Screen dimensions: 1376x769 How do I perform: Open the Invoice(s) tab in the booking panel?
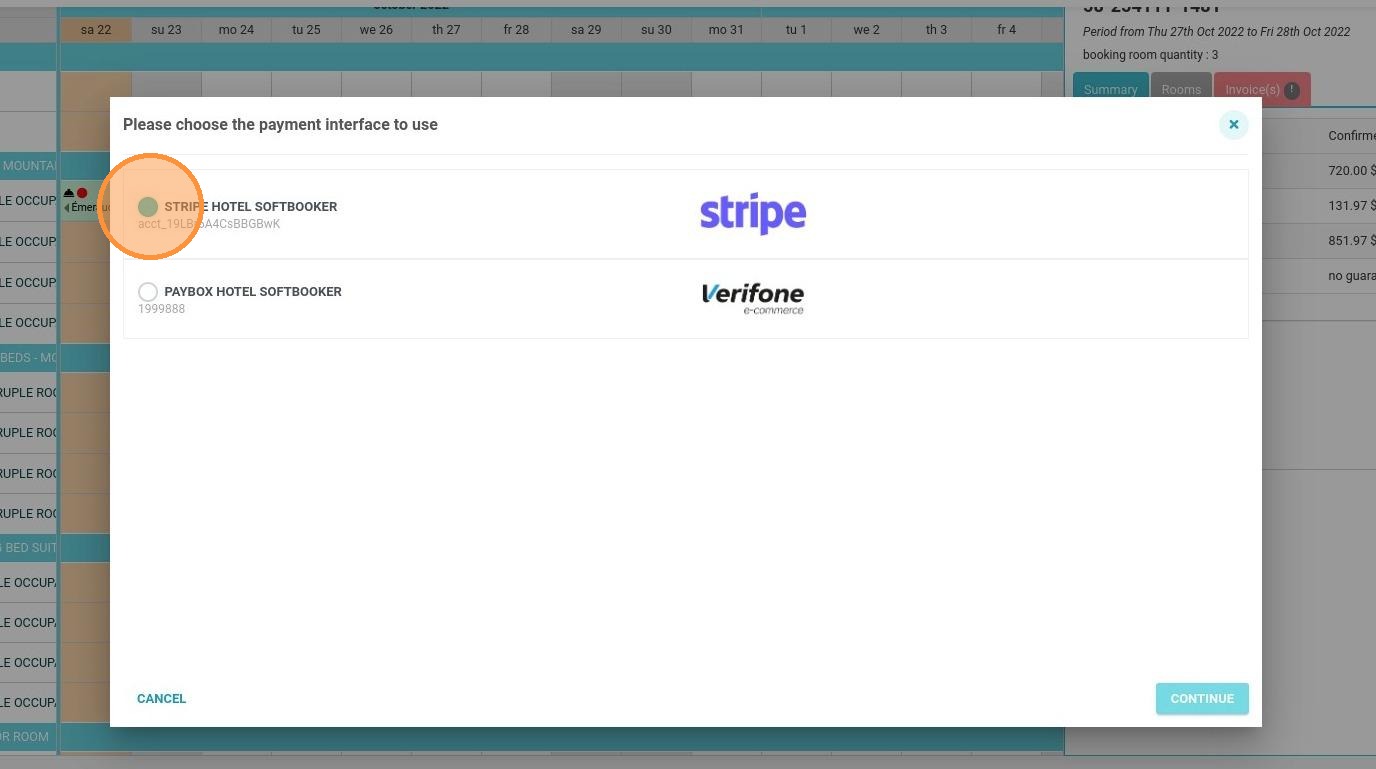pos(1262,89)
